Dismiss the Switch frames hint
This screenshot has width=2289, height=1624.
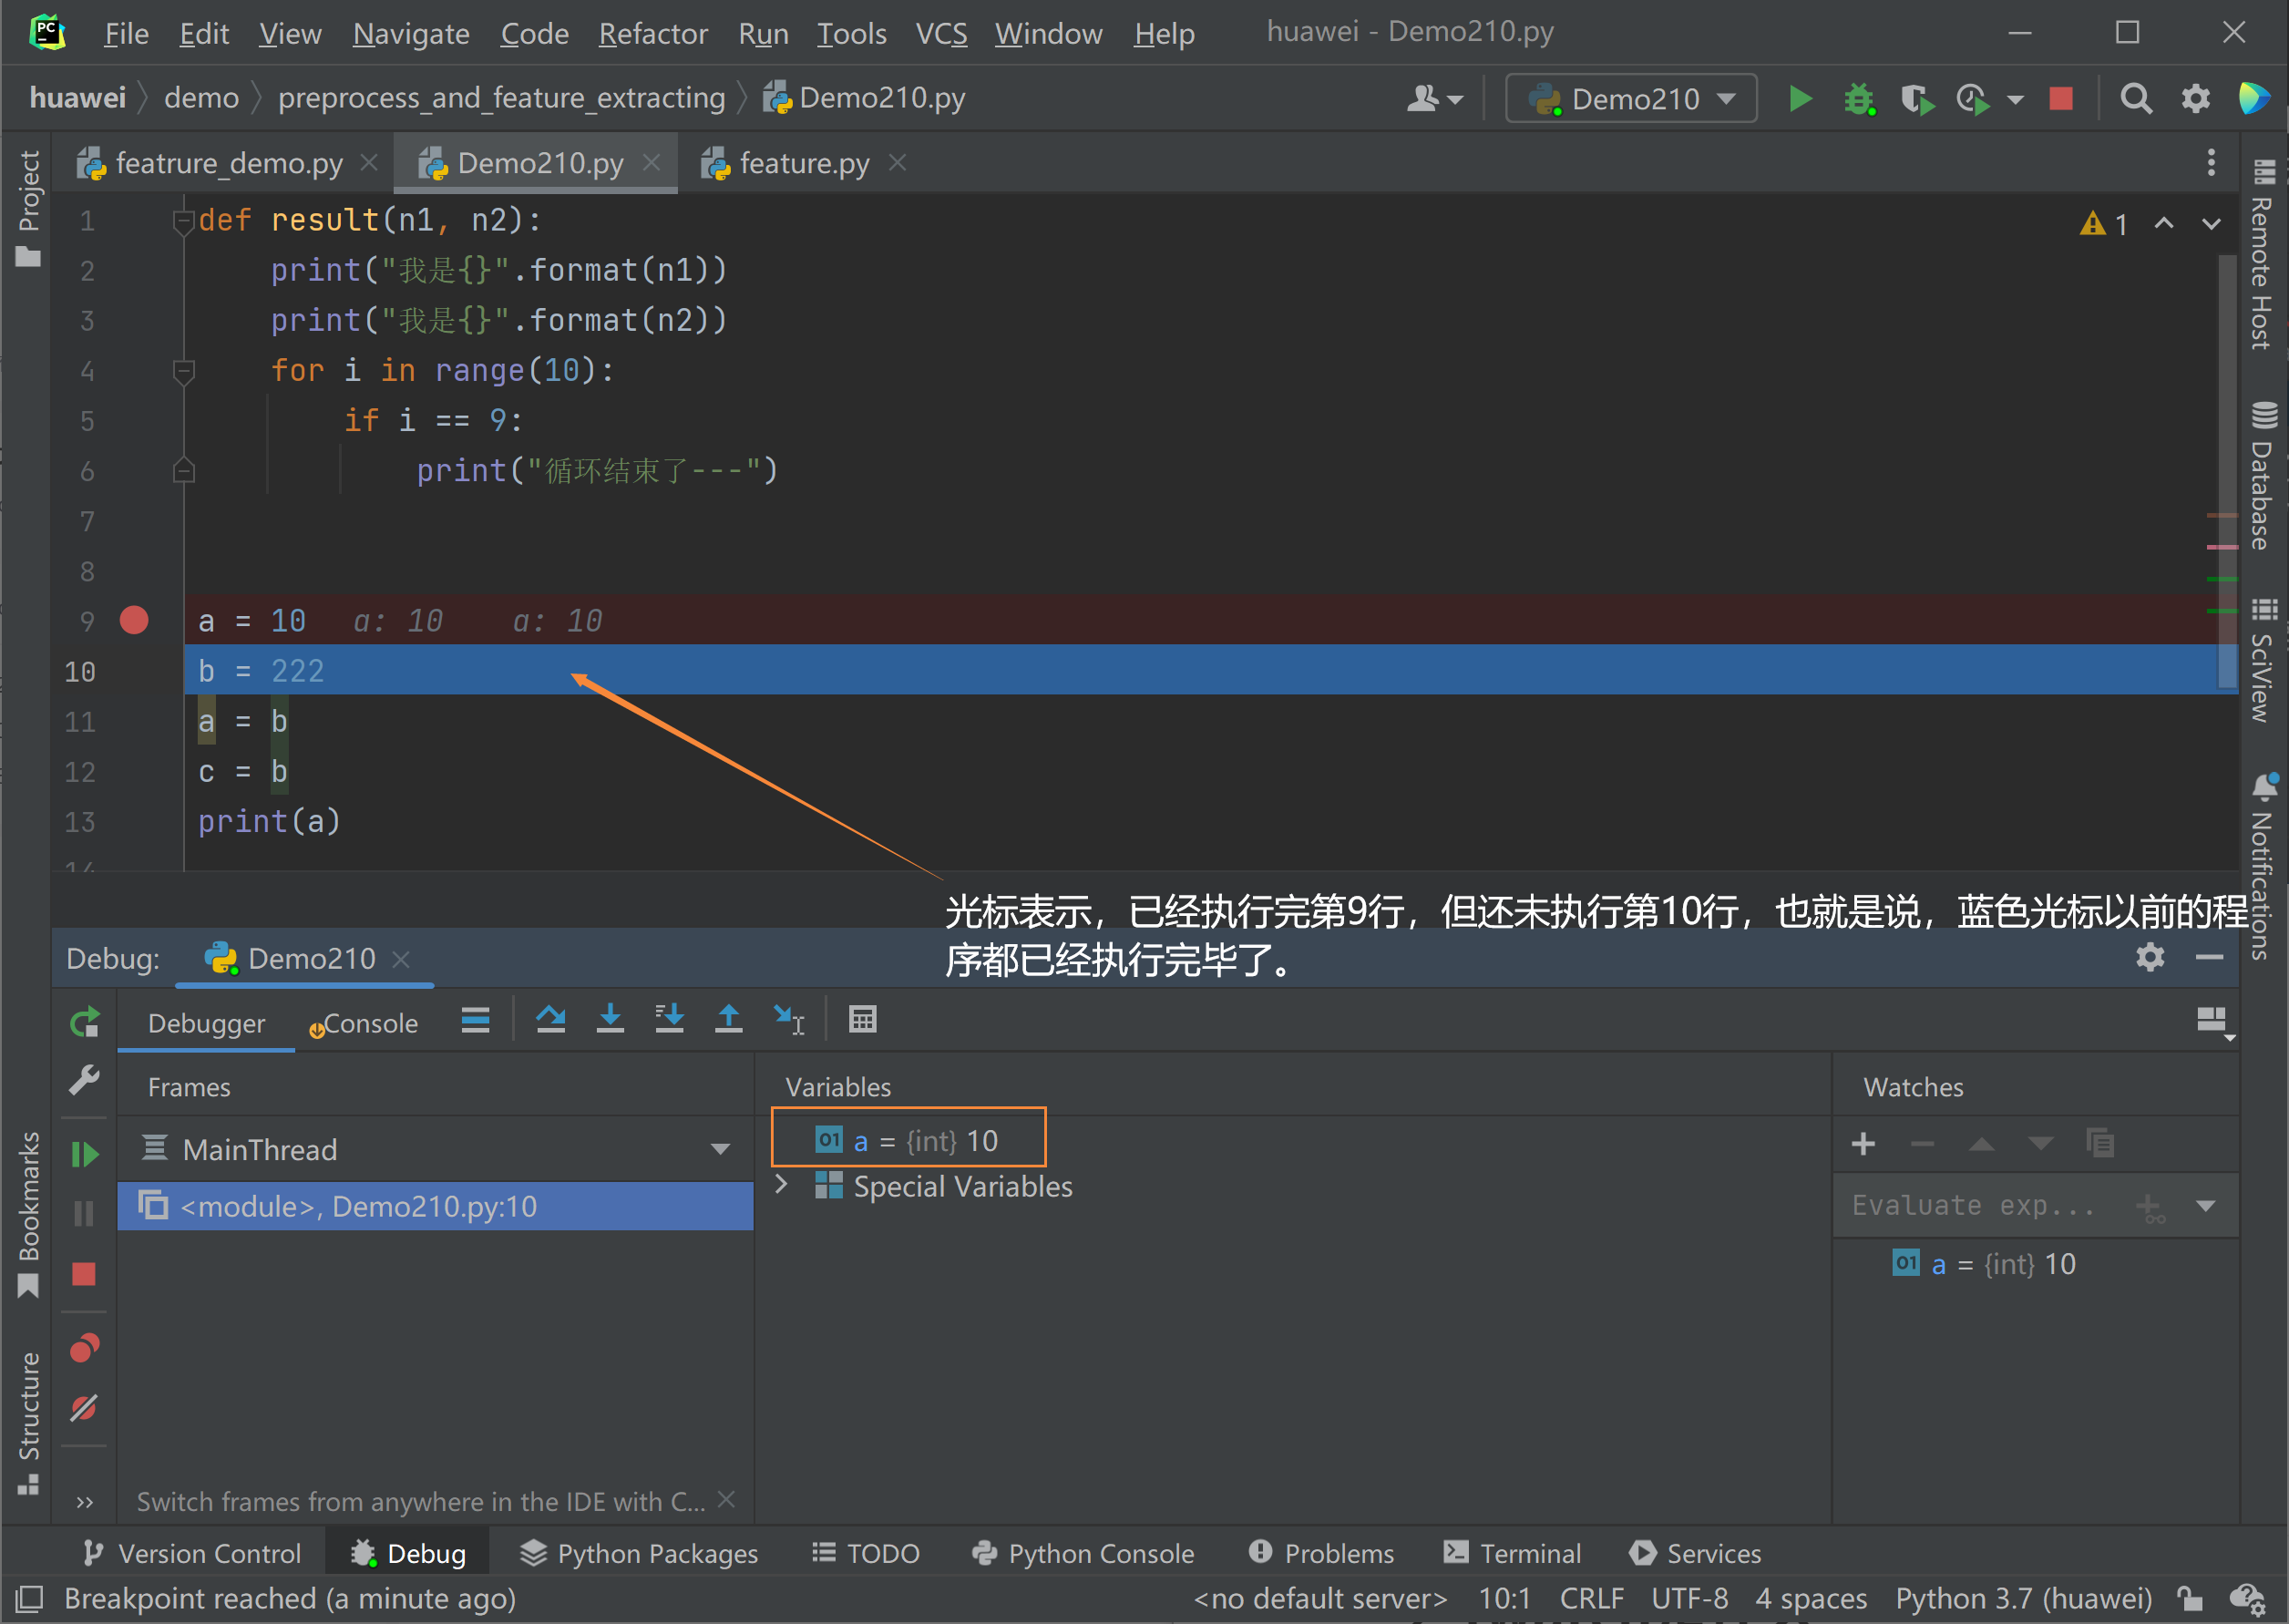click(727, 1500)
